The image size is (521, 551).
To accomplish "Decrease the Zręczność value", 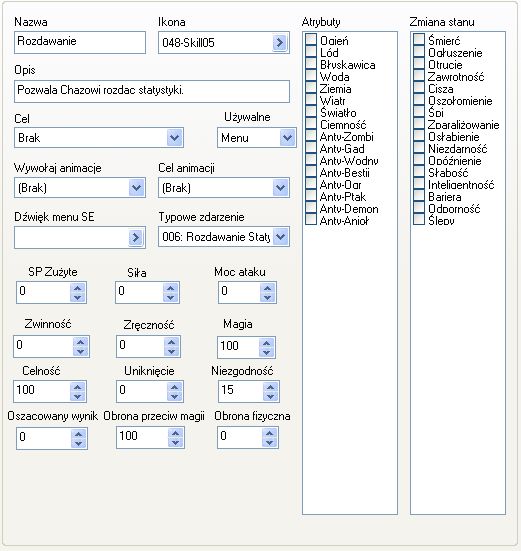I will pos(171,351).
